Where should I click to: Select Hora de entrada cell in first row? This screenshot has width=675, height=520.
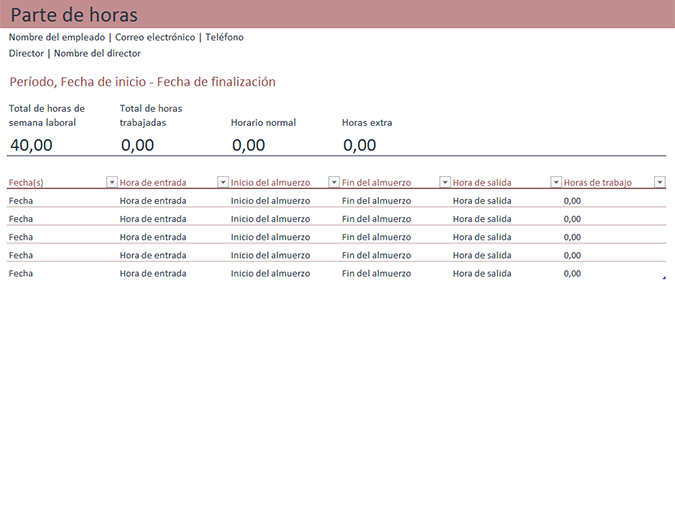click(153, 201)
